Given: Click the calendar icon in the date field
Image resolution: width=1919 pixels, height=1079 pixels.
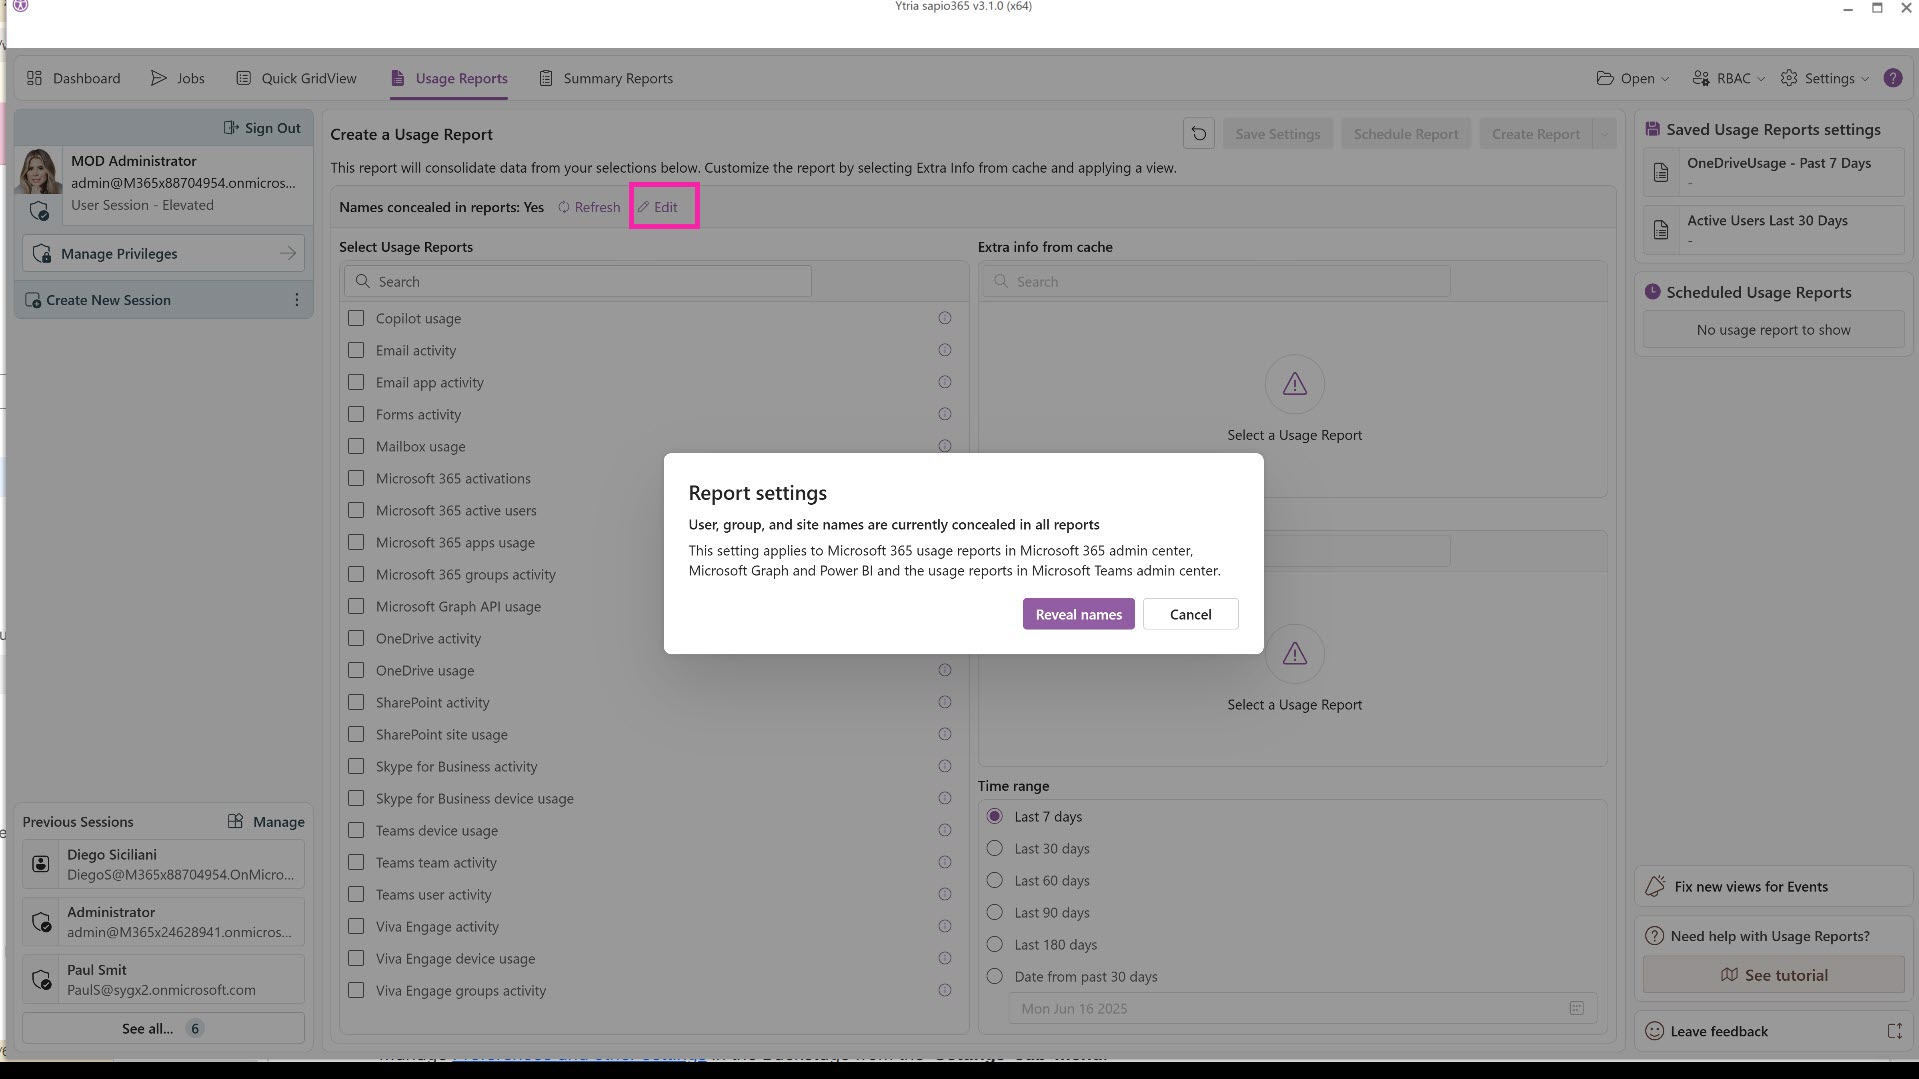Looking at the screenshot, I should tap(1576, 1008).
